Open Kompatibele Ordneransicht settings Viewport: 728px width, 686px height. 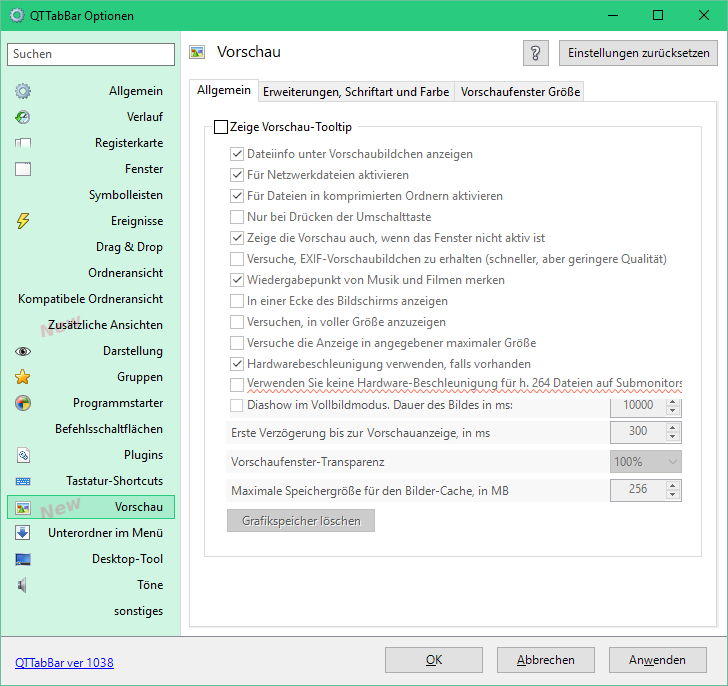(x=91, y=299)
